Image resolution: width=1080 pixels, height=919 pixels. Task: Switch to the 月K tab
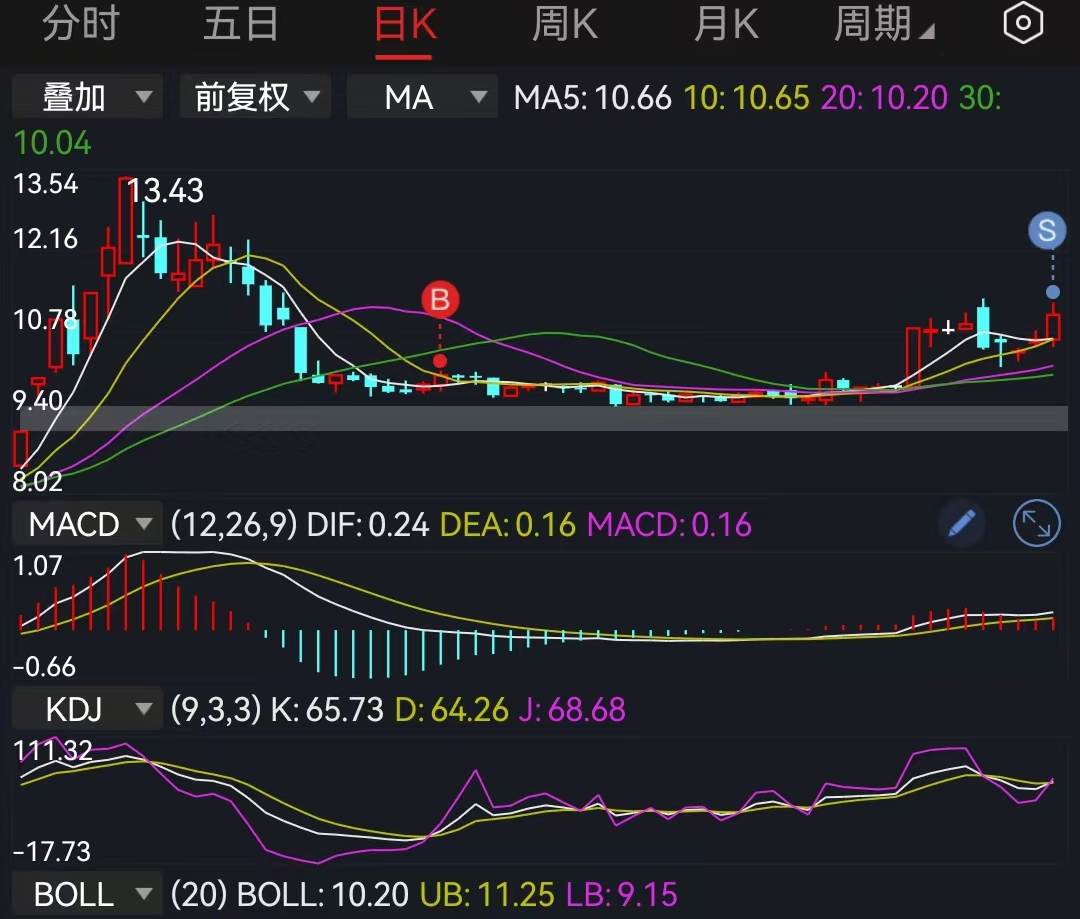[725, 22]
